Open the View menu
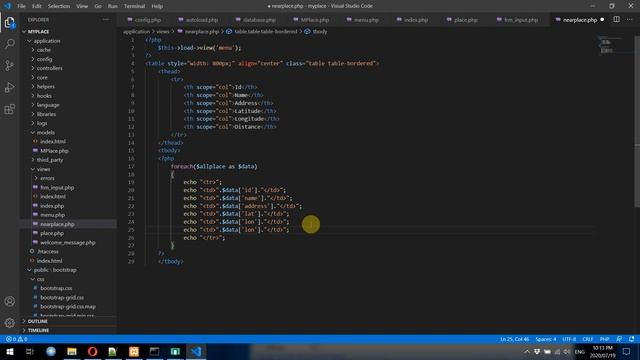640x360 pixels. tap(82, 6)
